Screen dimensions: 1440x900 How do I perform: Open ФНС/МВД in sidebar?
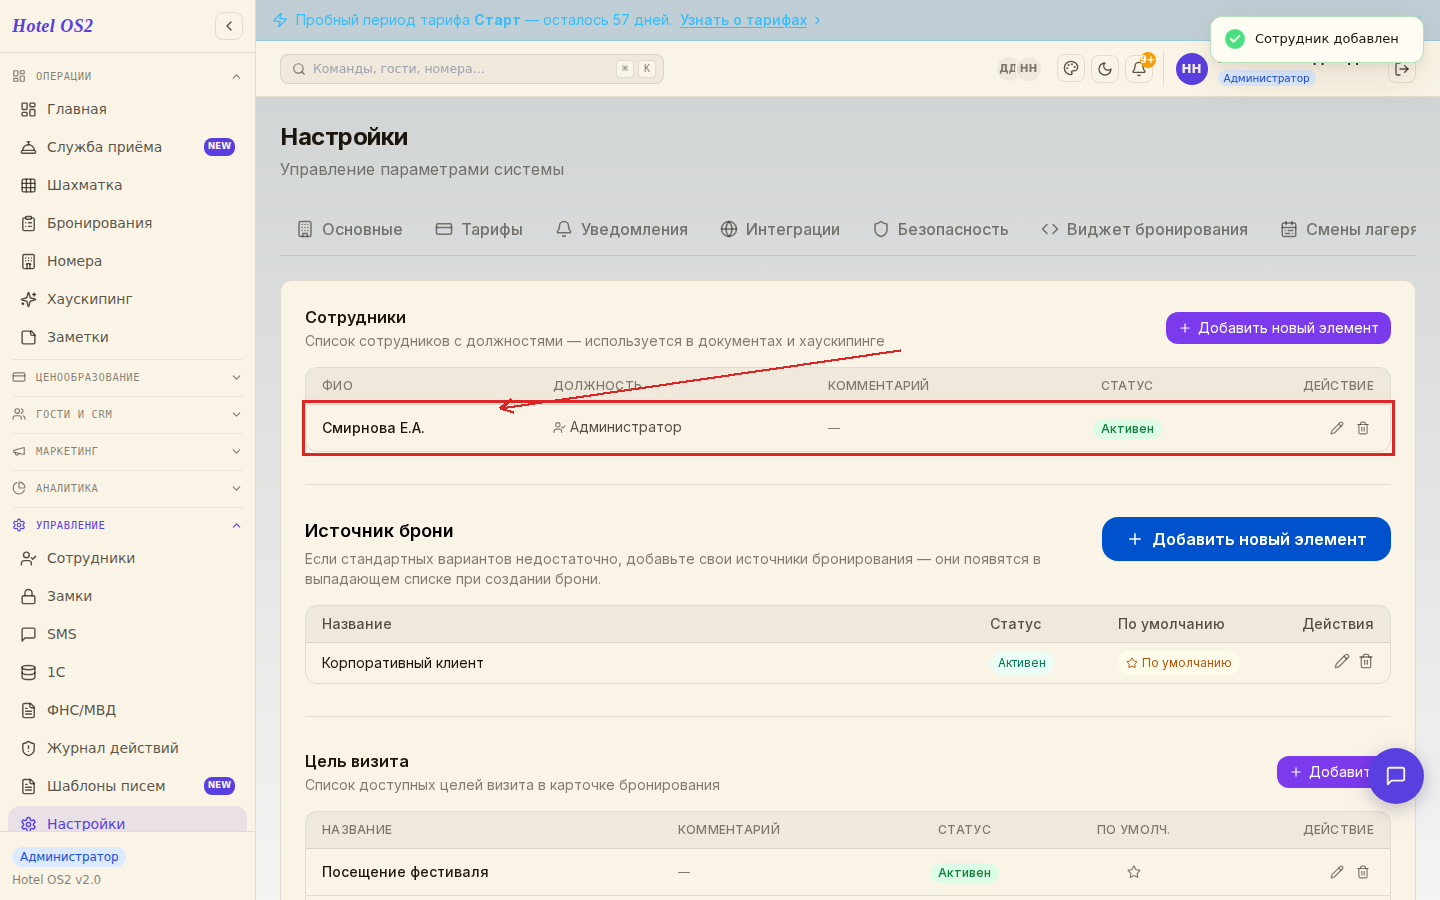127,710
